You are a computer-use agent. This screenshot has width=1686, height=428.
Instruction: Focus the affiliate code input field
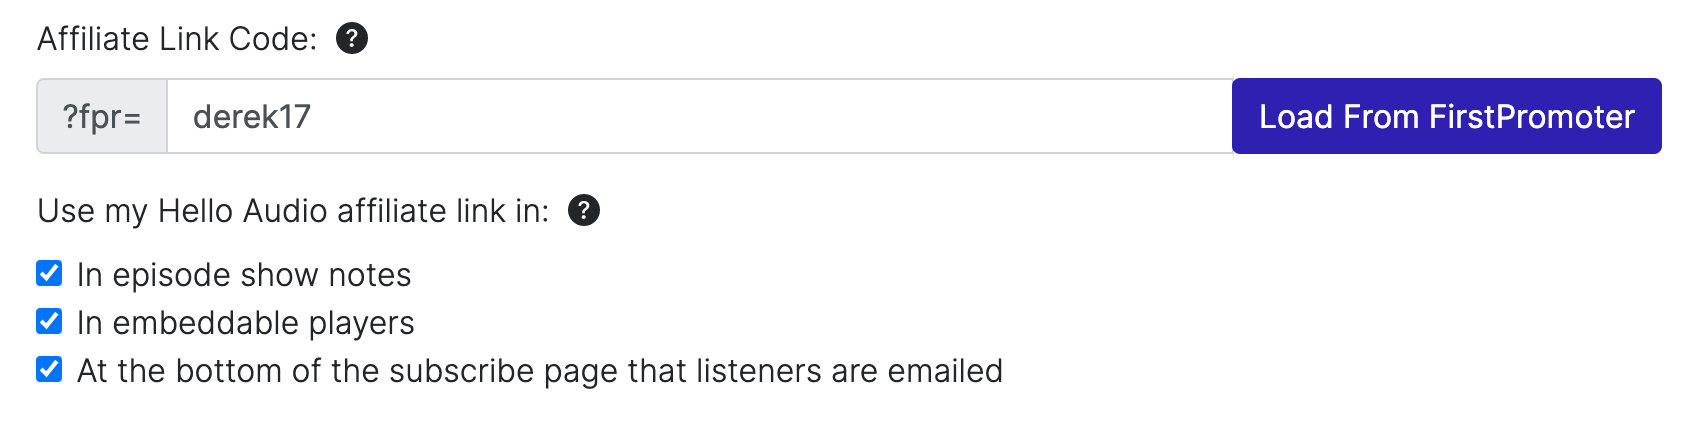pyautogui.click(x=699, y=116)
